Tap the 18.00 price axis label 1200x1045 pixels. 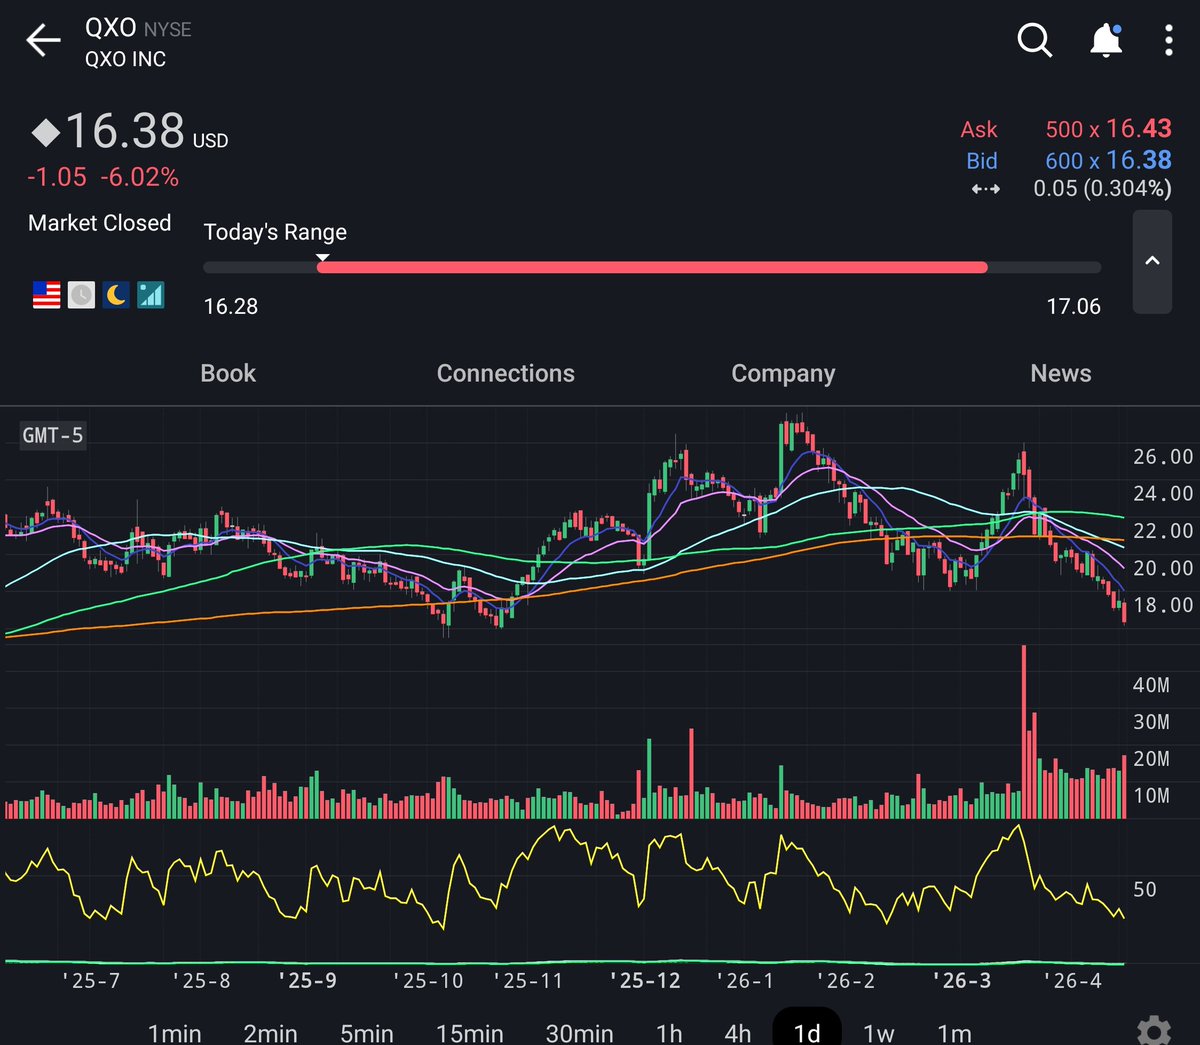1163,605
